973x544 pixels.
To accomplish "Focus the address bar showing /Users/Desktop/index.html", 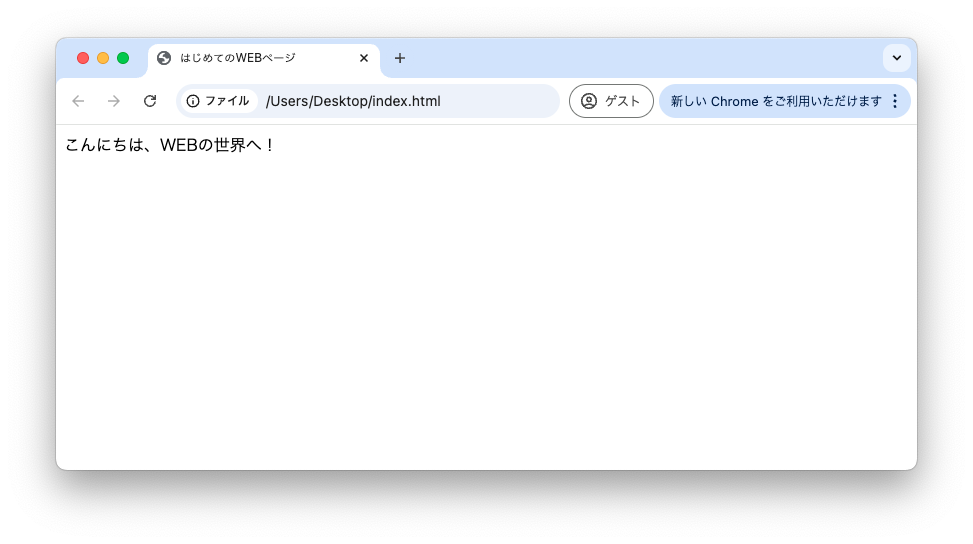I will click(x=400, y=101).
